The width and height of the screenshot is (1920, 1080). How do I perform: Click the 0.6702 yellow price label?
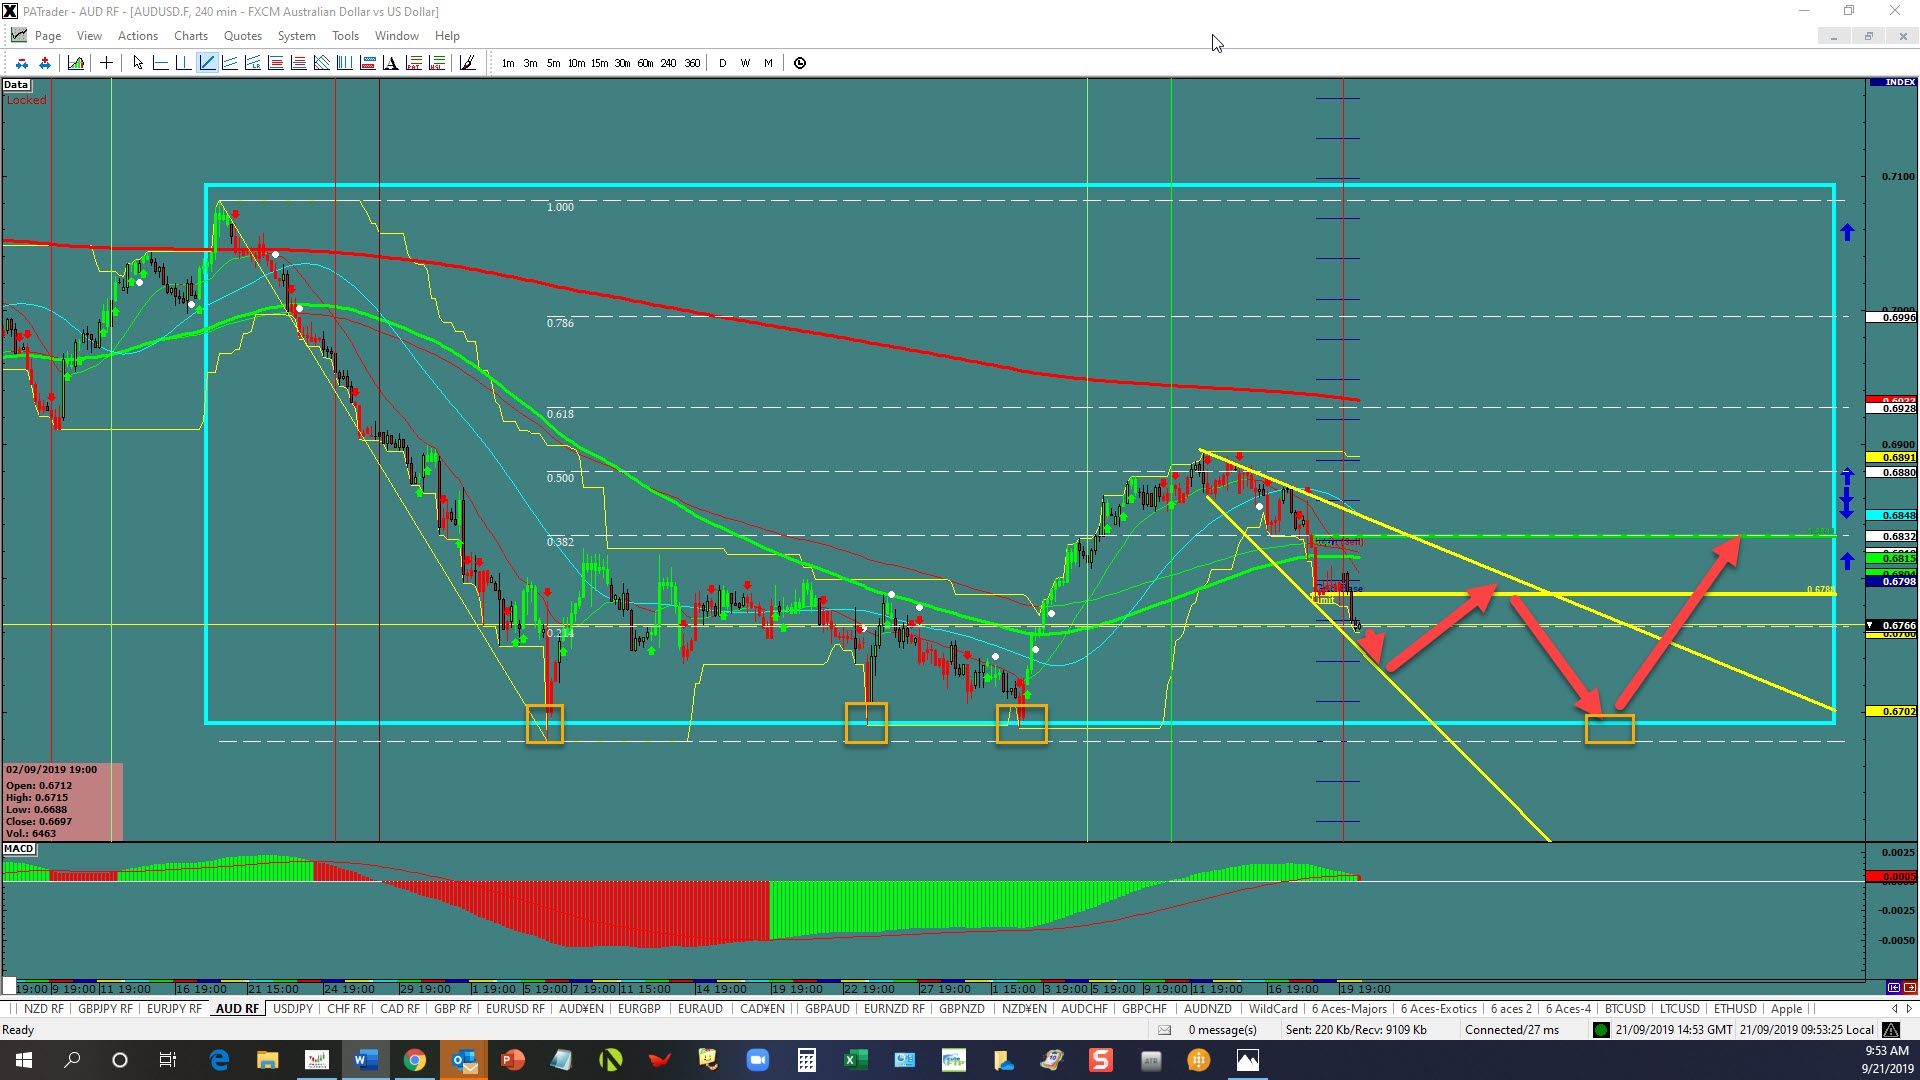(x=1892, y=711)
